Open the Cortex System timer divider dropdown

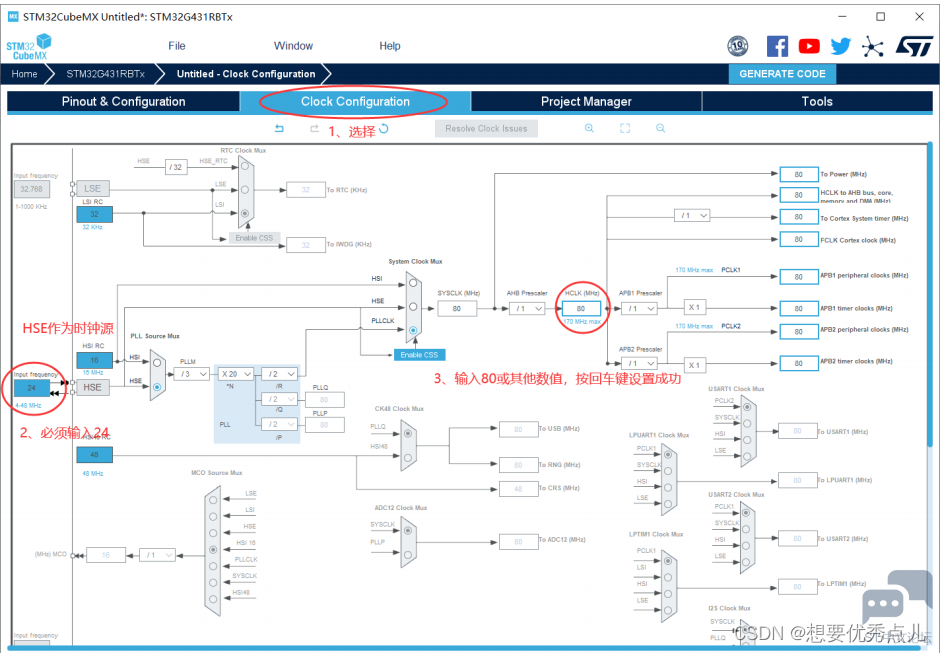click(692, 215)
